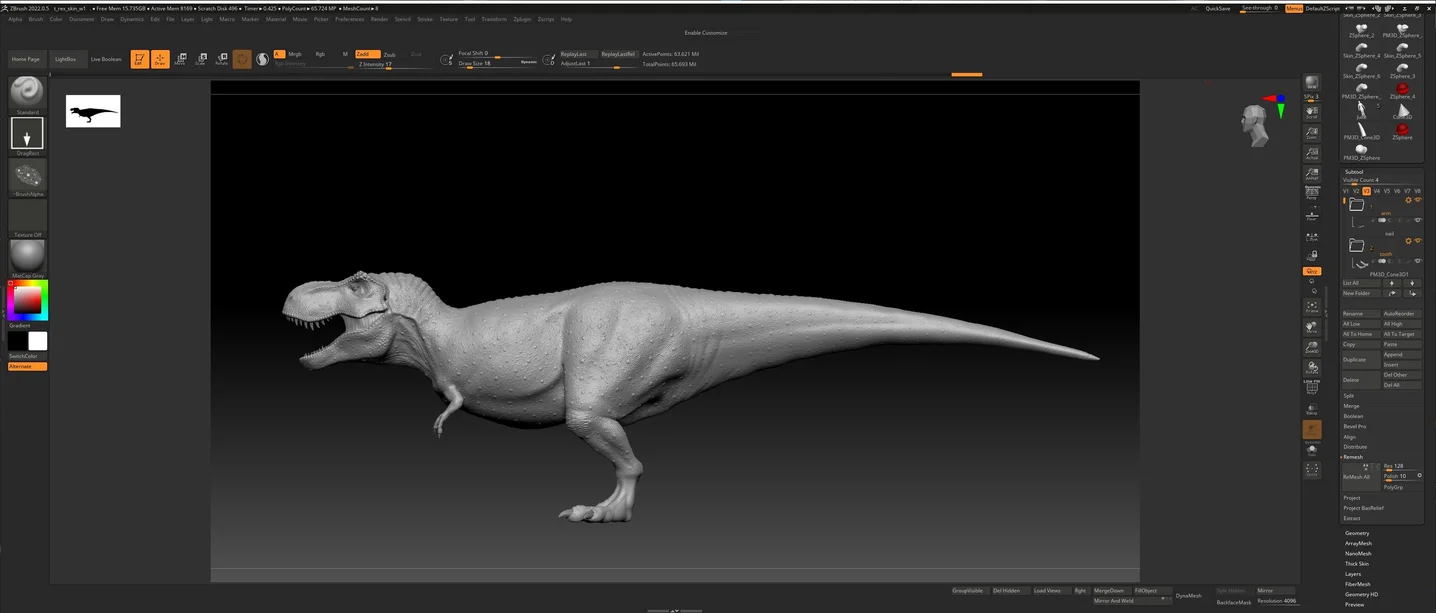Expand the Project section
Screen dimensions: 1436x613
click(1352, 497)
